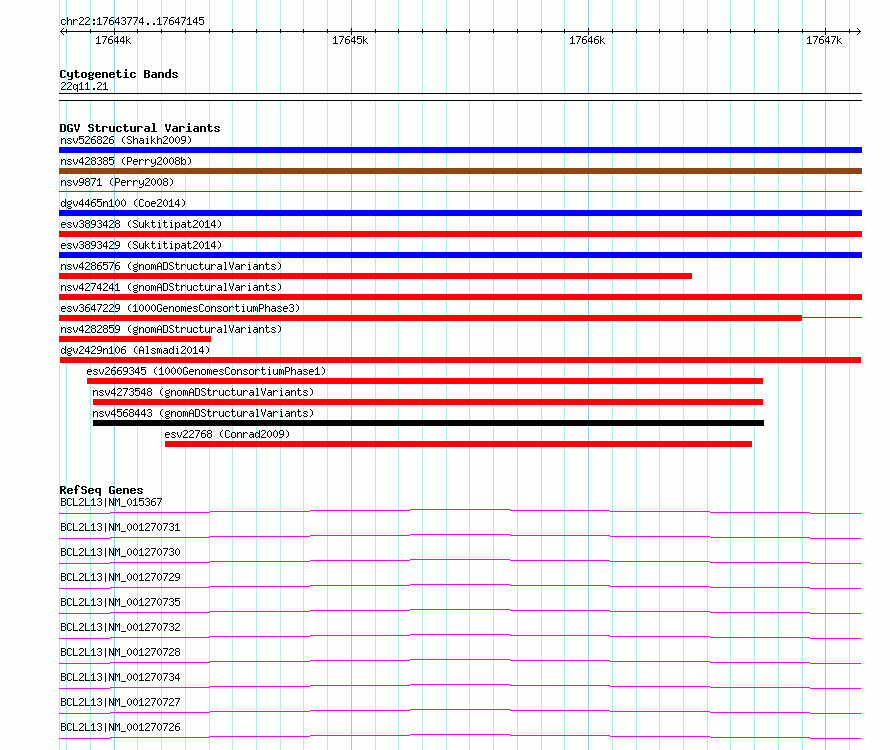Open dgv4465n100 (Coe2014) variant label

123,203
